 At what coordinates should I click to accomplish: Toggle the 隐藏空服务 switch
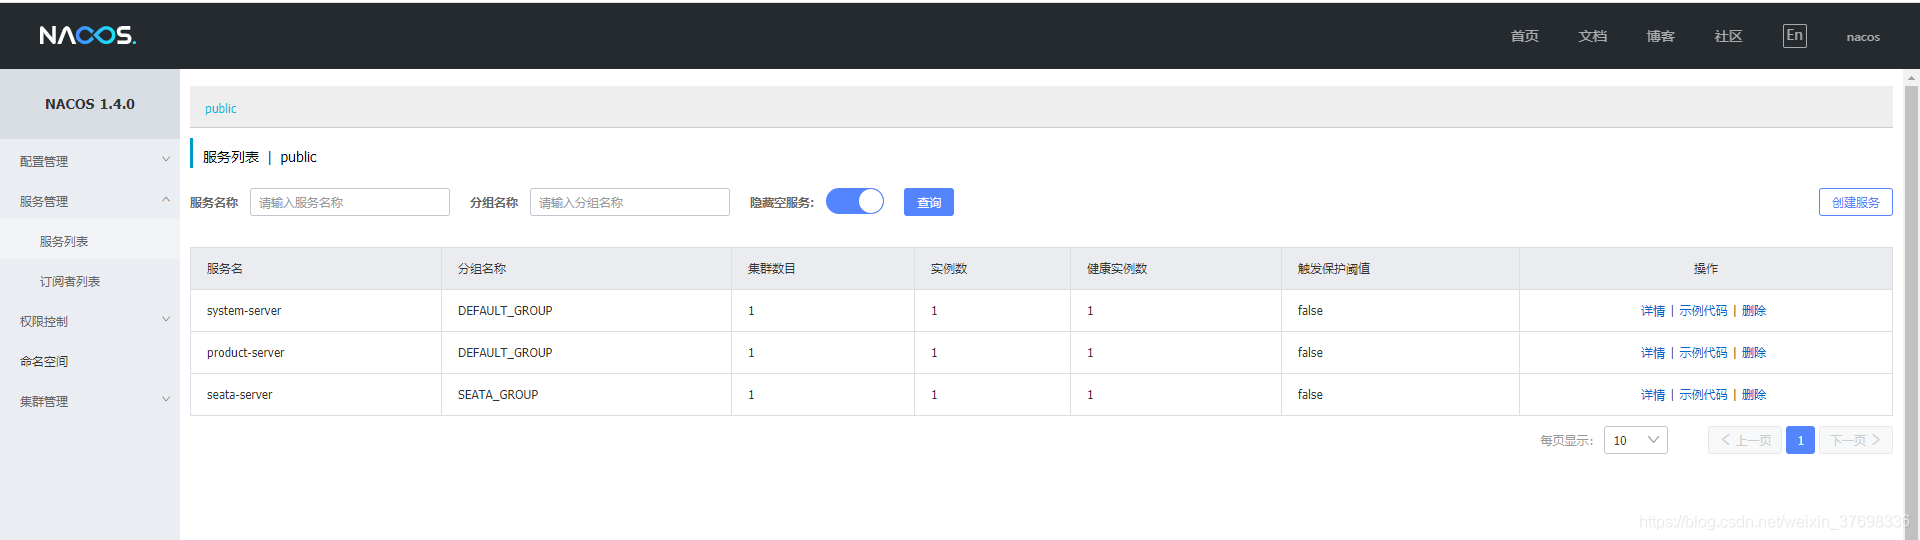[855, 202]
